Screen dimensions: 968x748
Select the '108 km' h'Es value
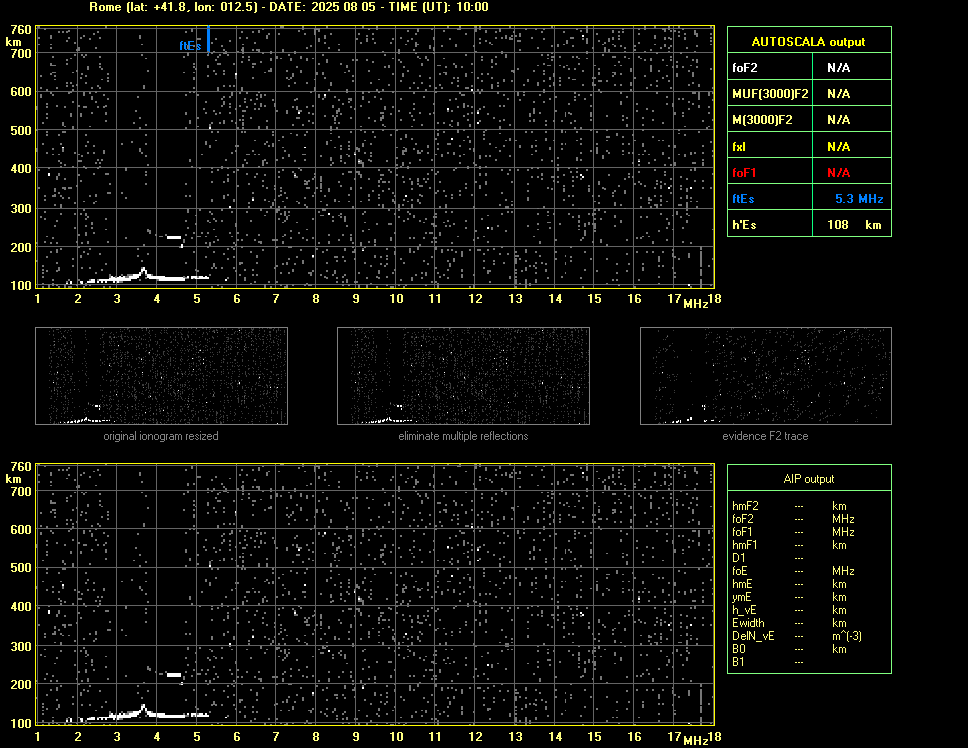pos(854,225)
